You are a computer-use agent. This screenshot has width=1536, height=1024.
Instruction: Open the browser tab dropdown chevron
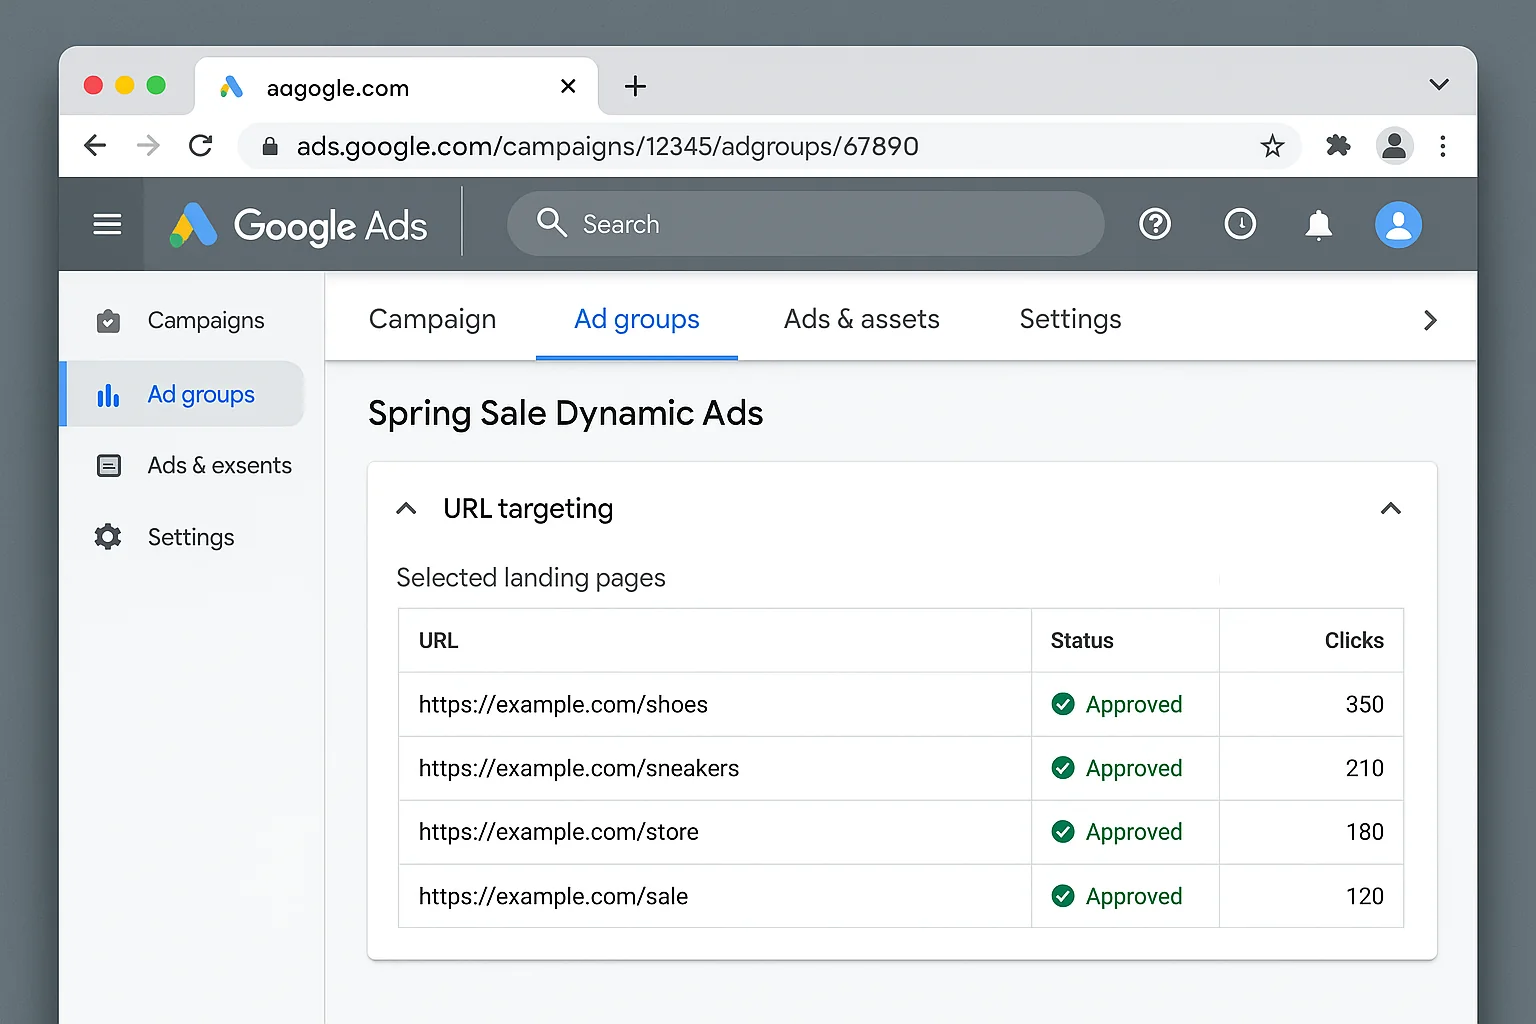pos(1439,85)
